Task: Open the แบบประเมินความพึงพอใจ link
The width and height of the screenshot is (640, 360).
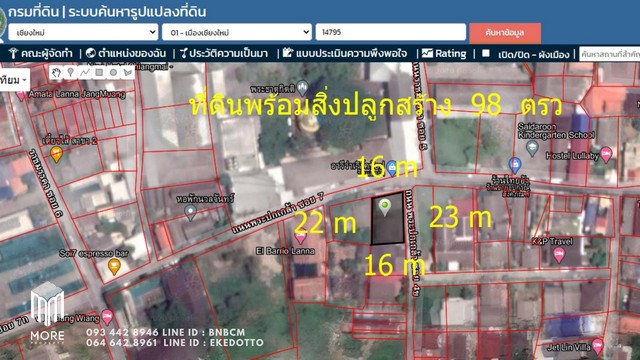Action: pyautogui.click(x=345, y=53)
